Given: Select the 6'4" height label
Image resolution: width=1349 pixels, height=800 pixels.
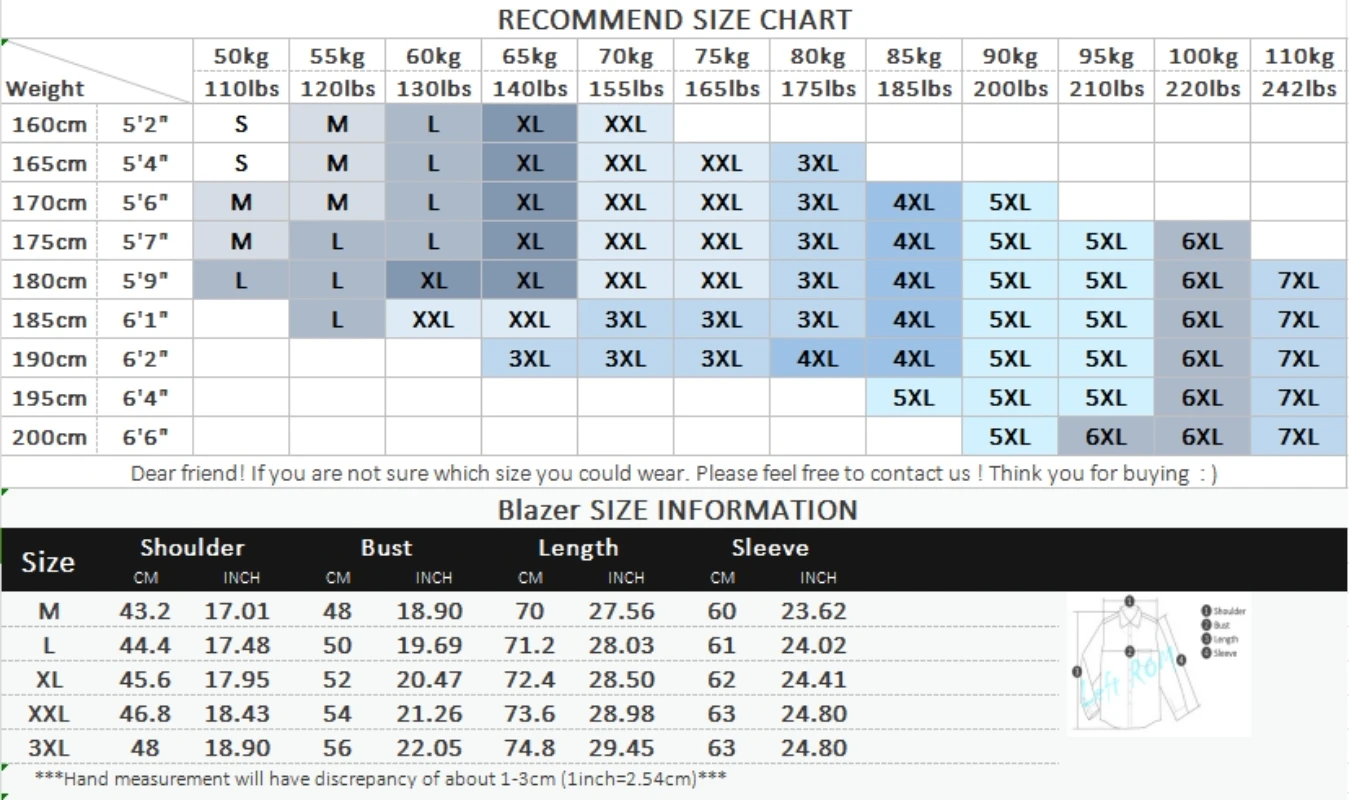Looking at the screenshot, I should click(x=145, y=397).
